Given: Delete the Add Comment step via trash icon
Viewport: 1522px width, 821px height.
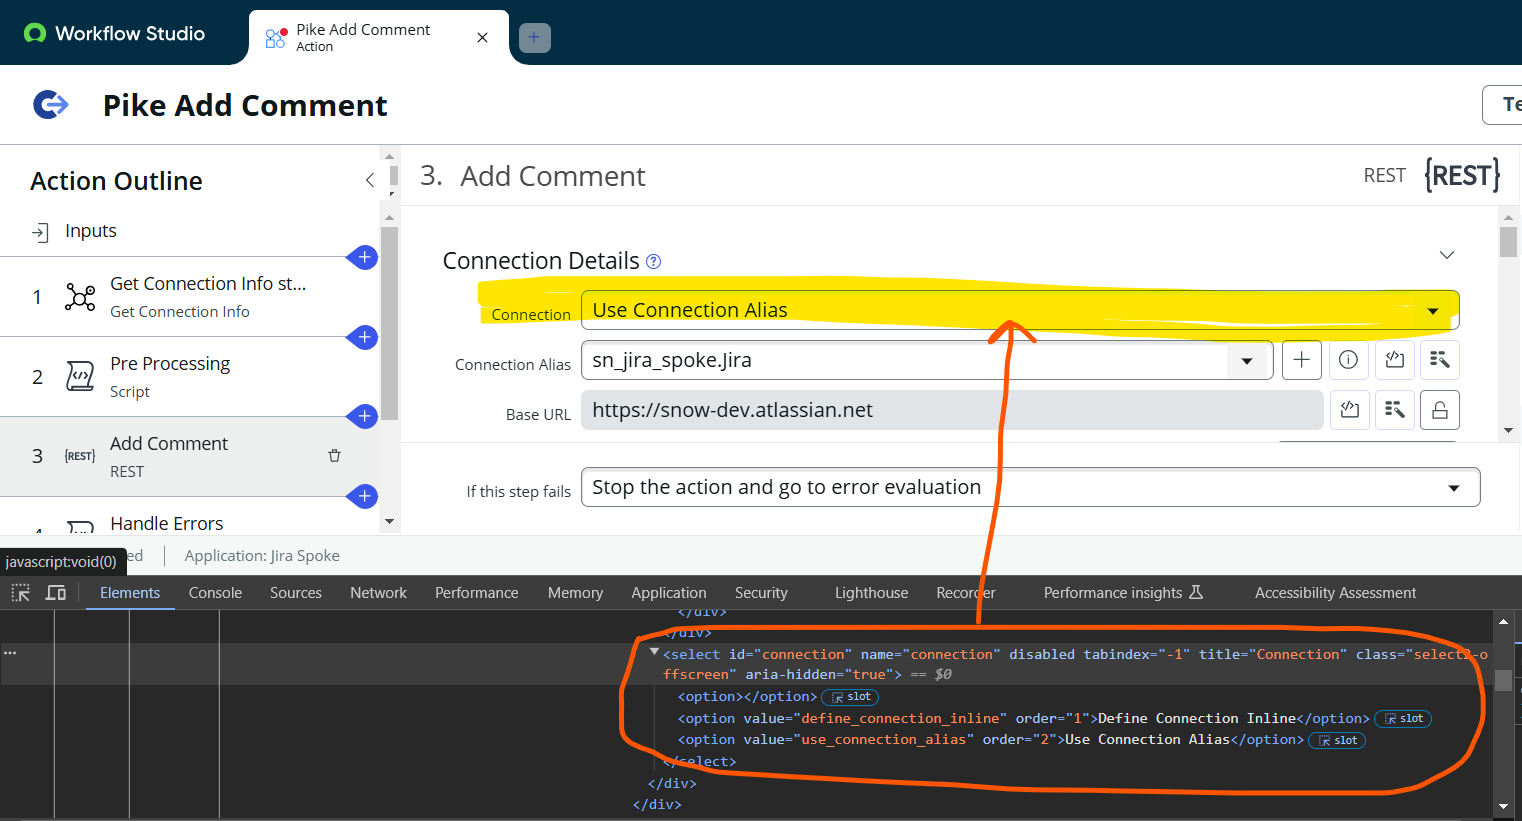Looking at the screenshot, I should (x=334, y=456).
